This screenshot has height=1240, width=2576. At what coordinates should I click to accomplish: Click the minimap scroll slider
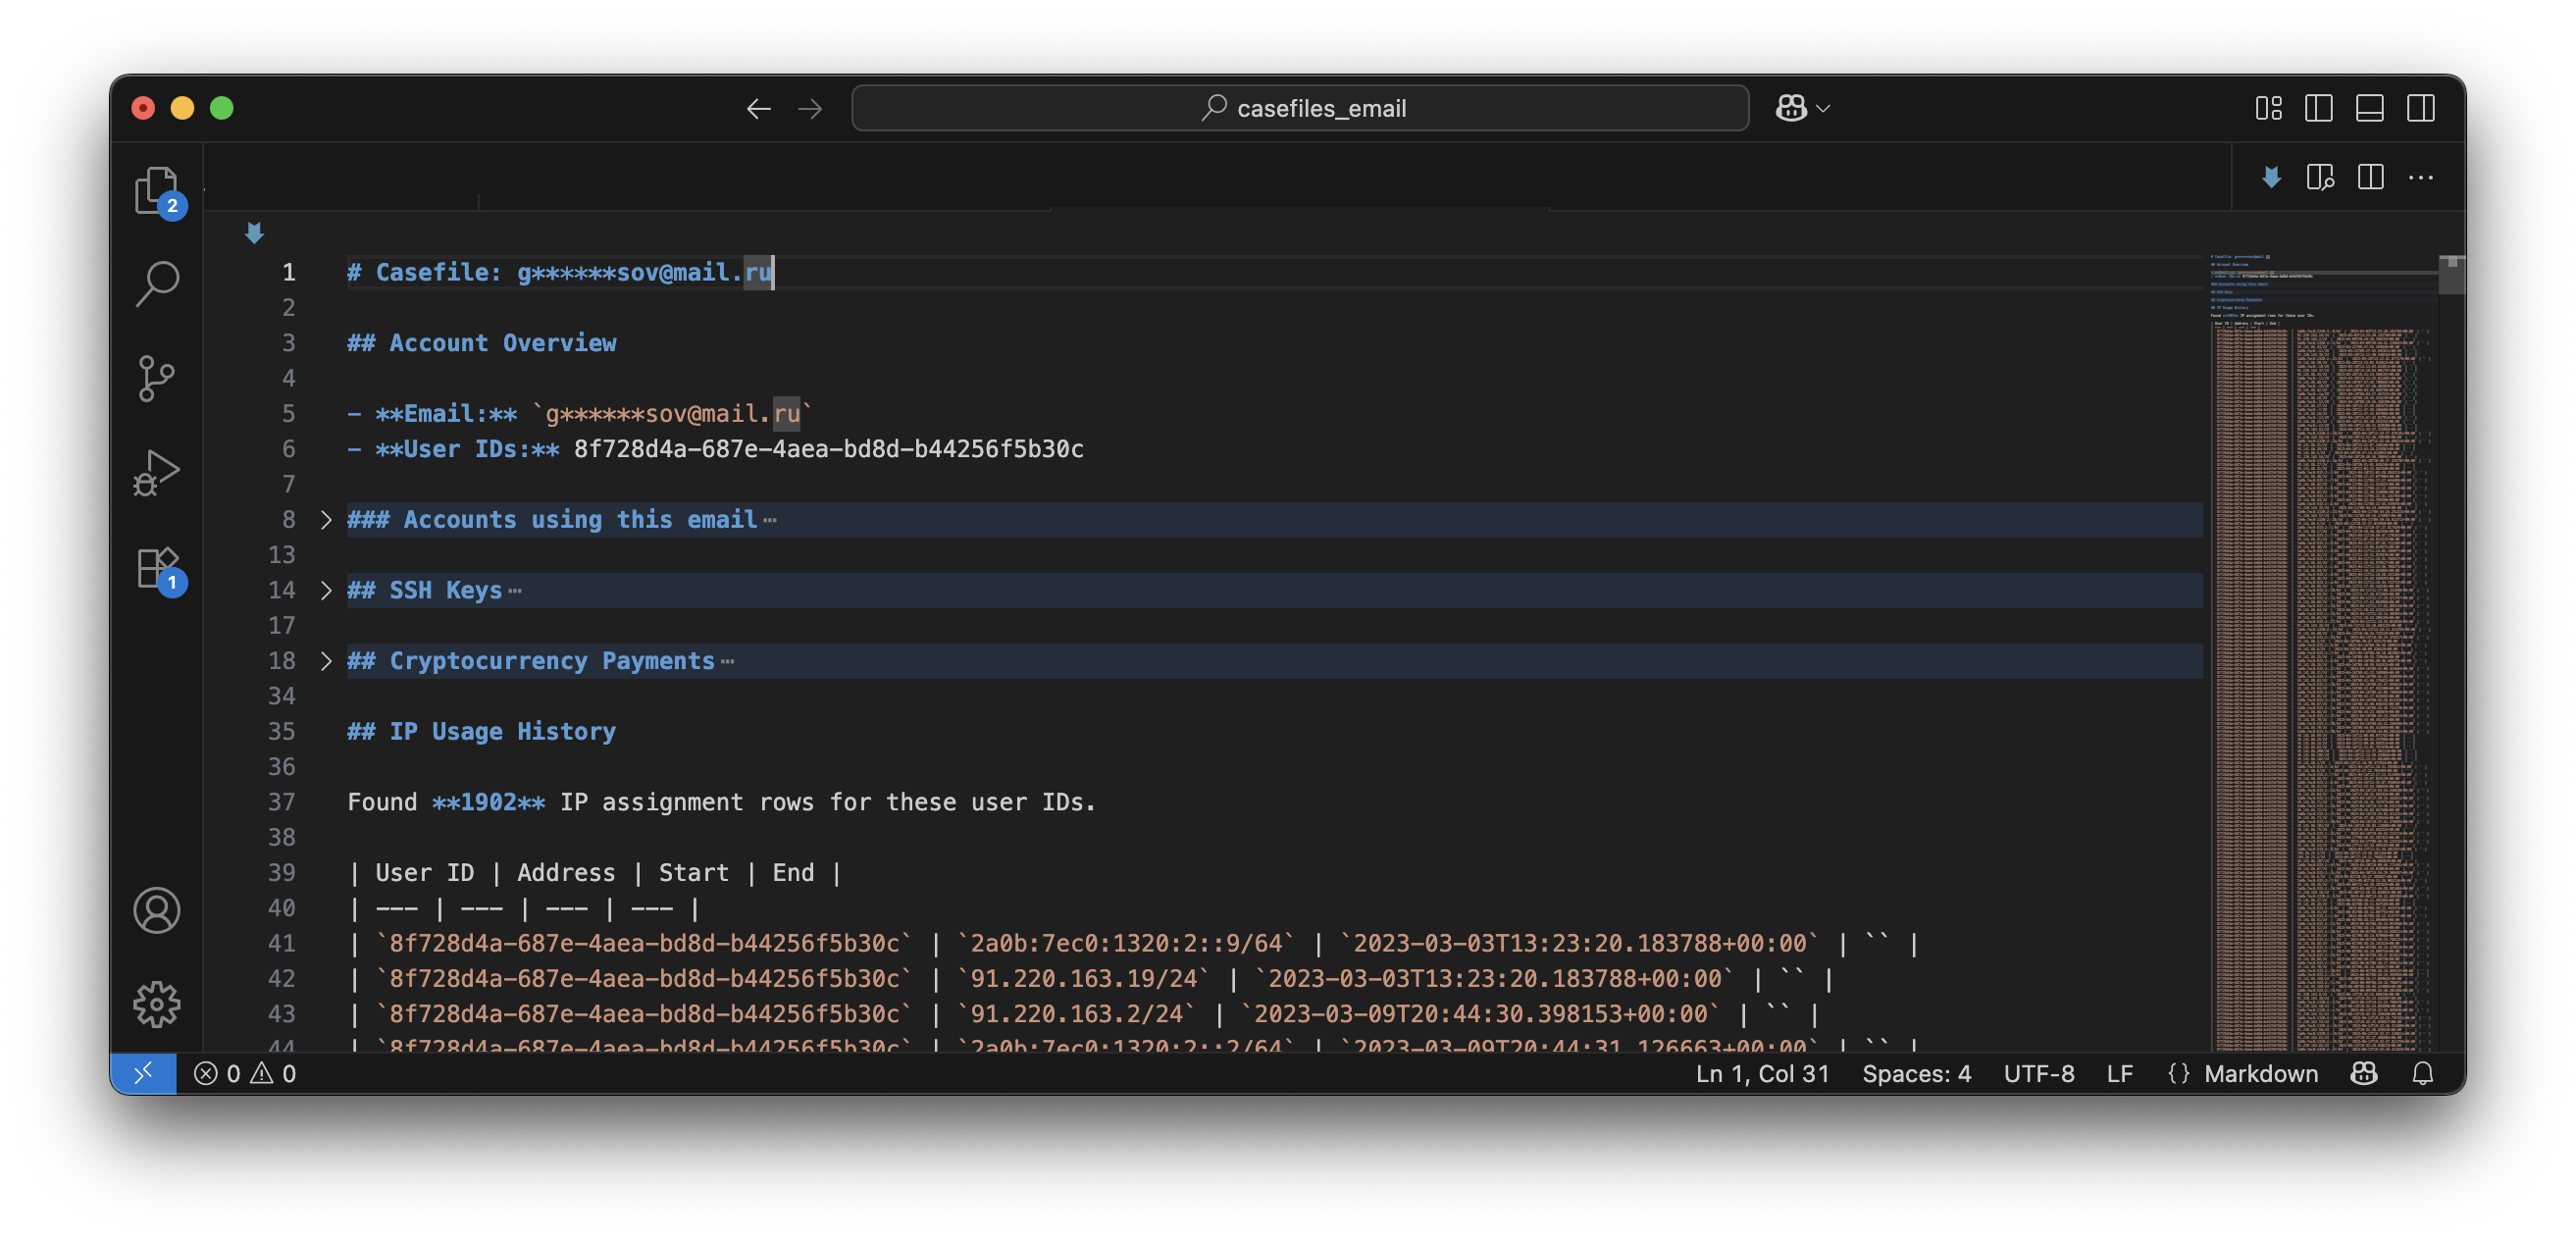coord(2451,275)
